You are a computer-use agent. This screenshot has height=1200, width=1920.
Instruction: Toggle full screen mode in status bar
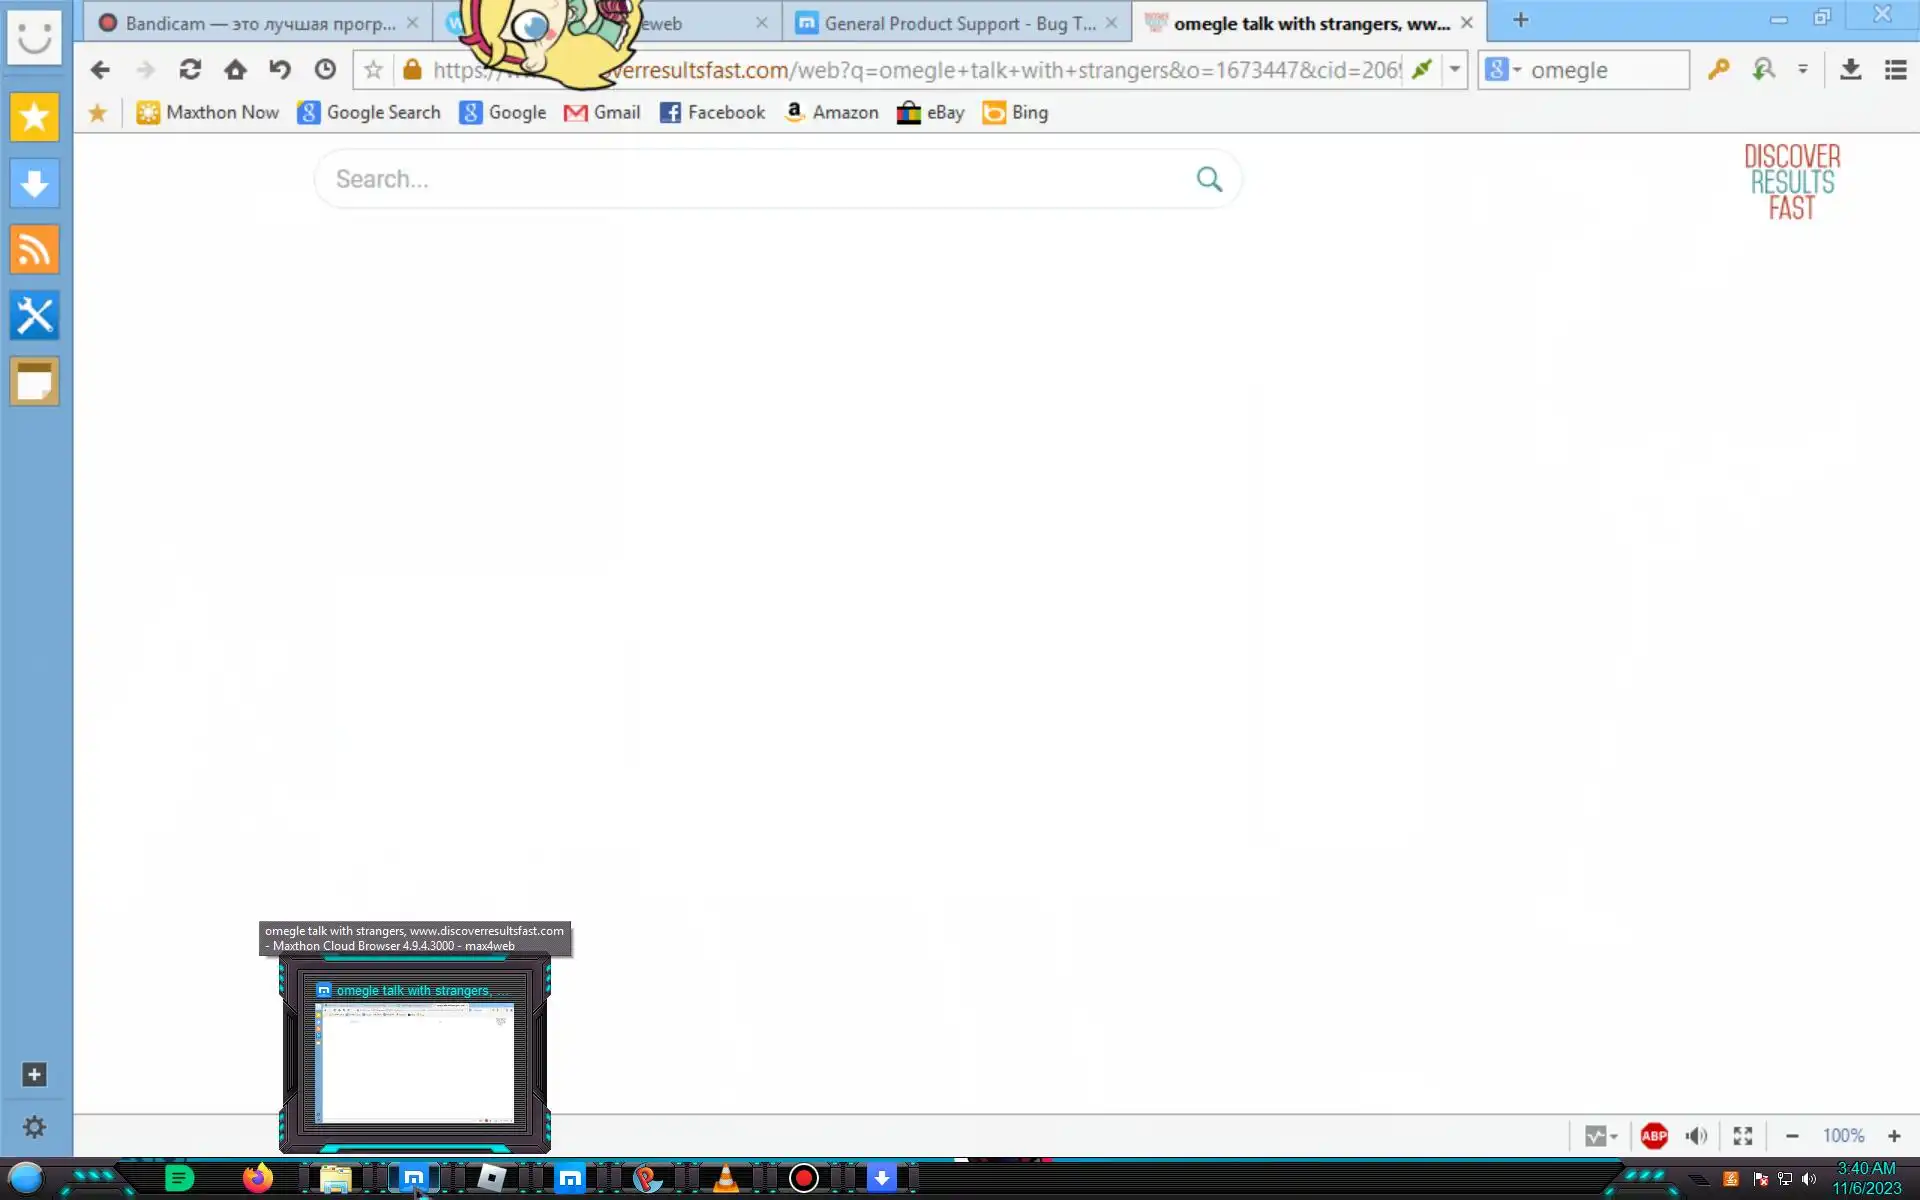[x=1743, y=1136]
